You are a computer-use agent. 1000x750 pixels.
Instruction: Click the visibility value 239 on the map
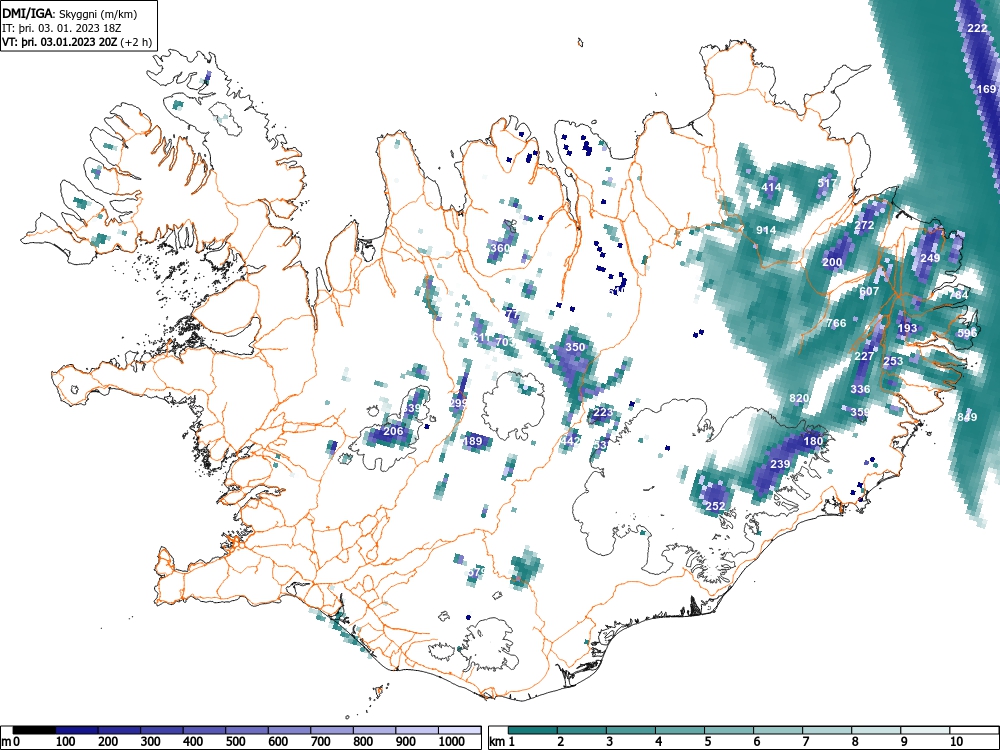(x=780, y=464)
